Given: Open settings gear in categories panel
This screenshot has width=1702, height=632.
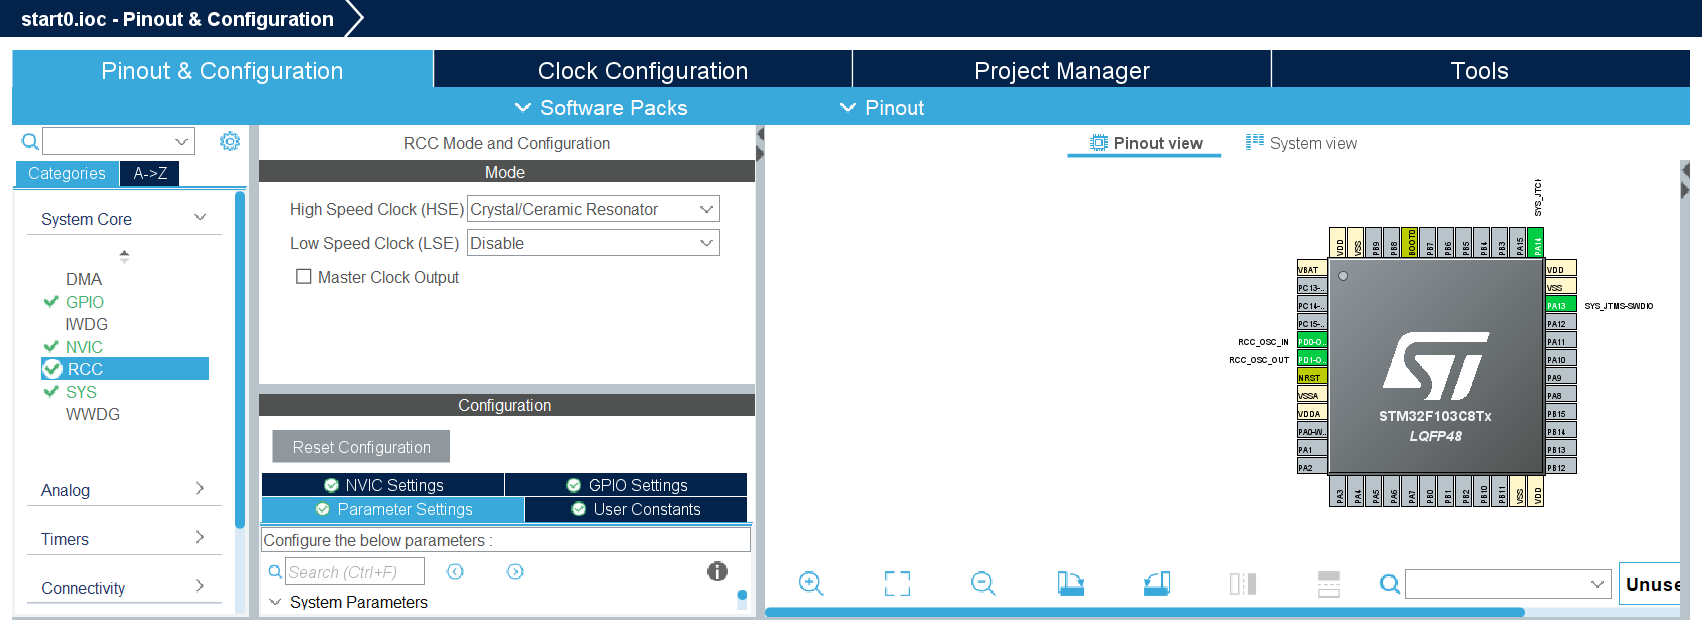Looking at the screenshot, I should [230, 141].
